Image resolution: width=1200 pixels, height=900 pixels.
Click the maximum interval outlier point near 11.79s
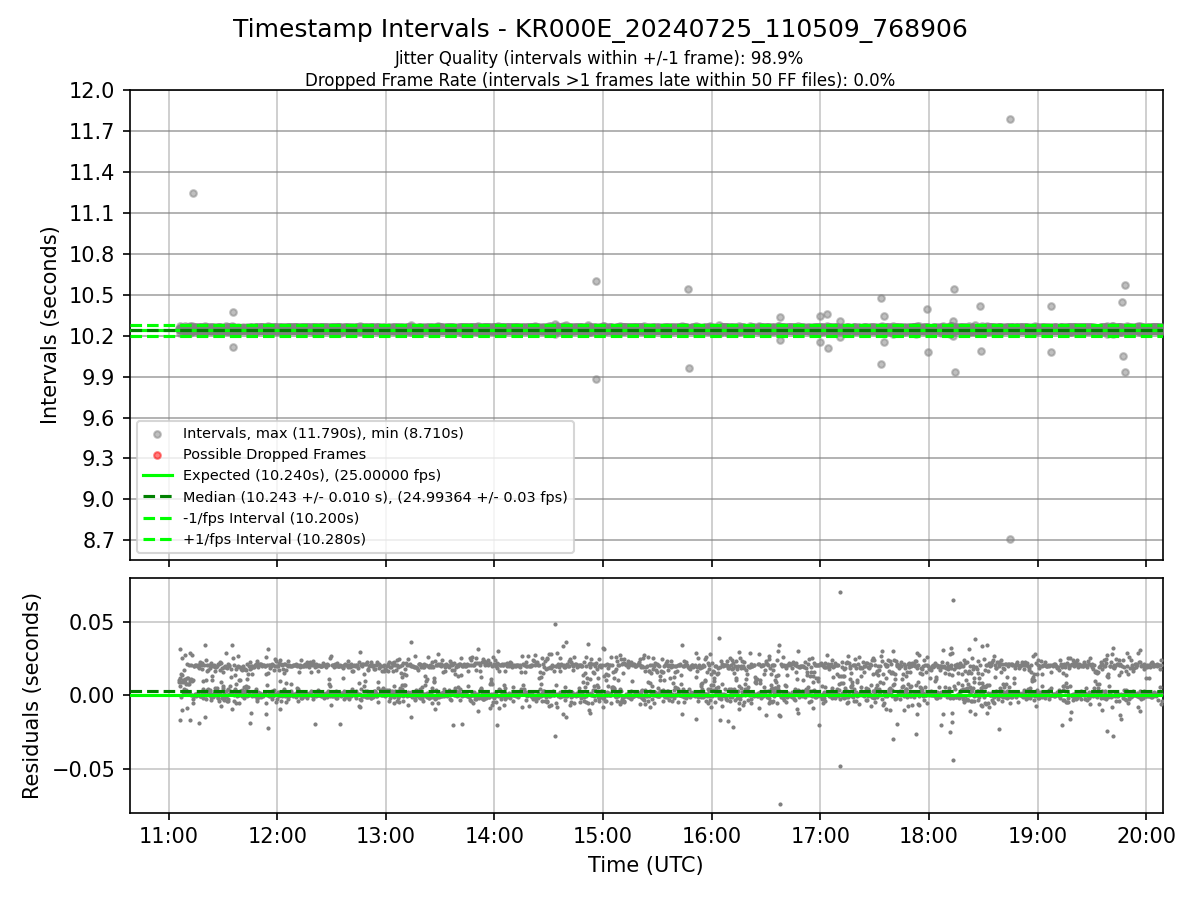tap(1010, 119)
